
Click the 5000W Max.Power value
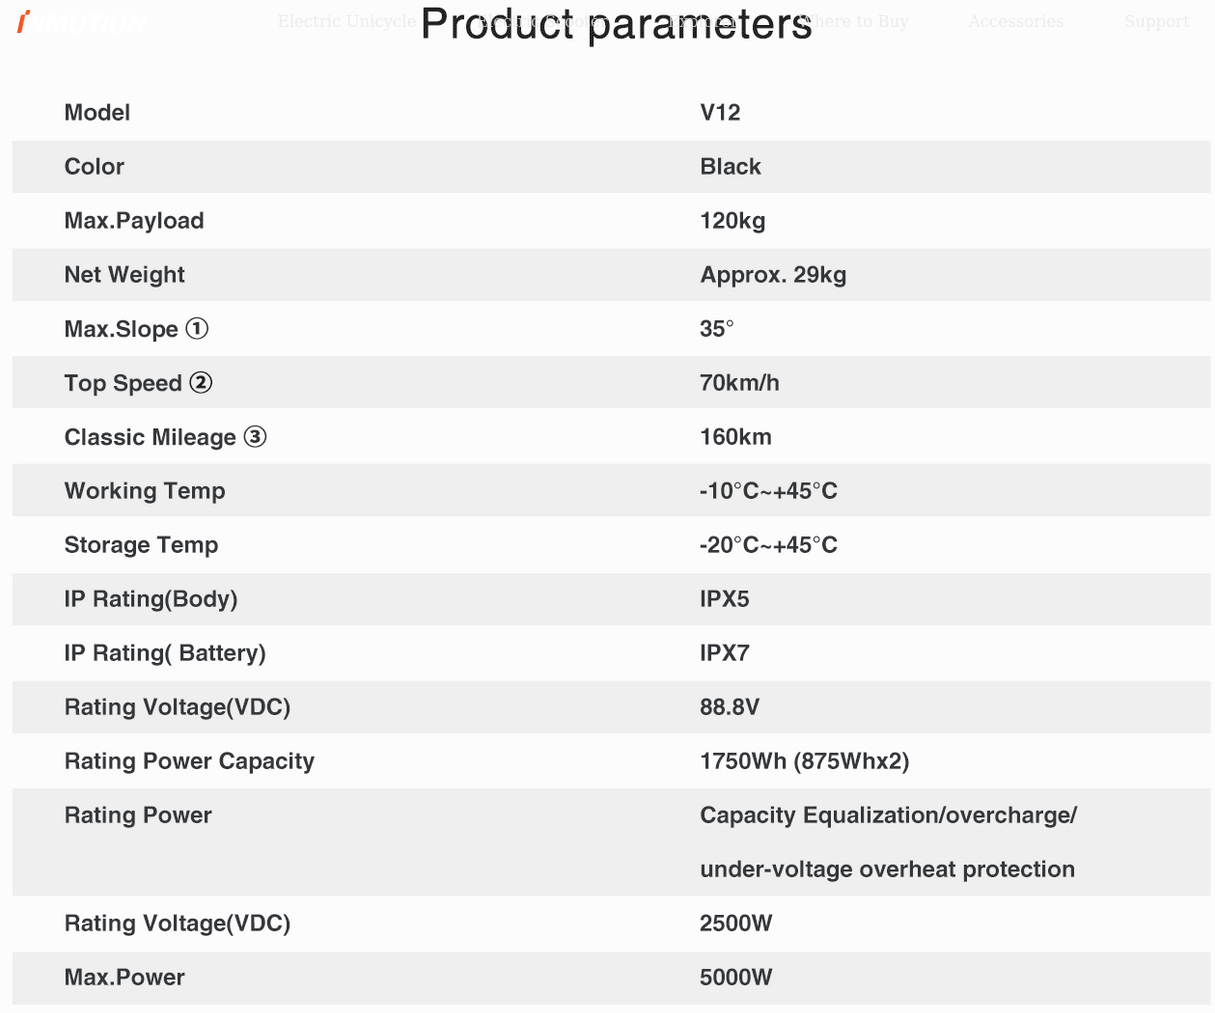[736, 976]
